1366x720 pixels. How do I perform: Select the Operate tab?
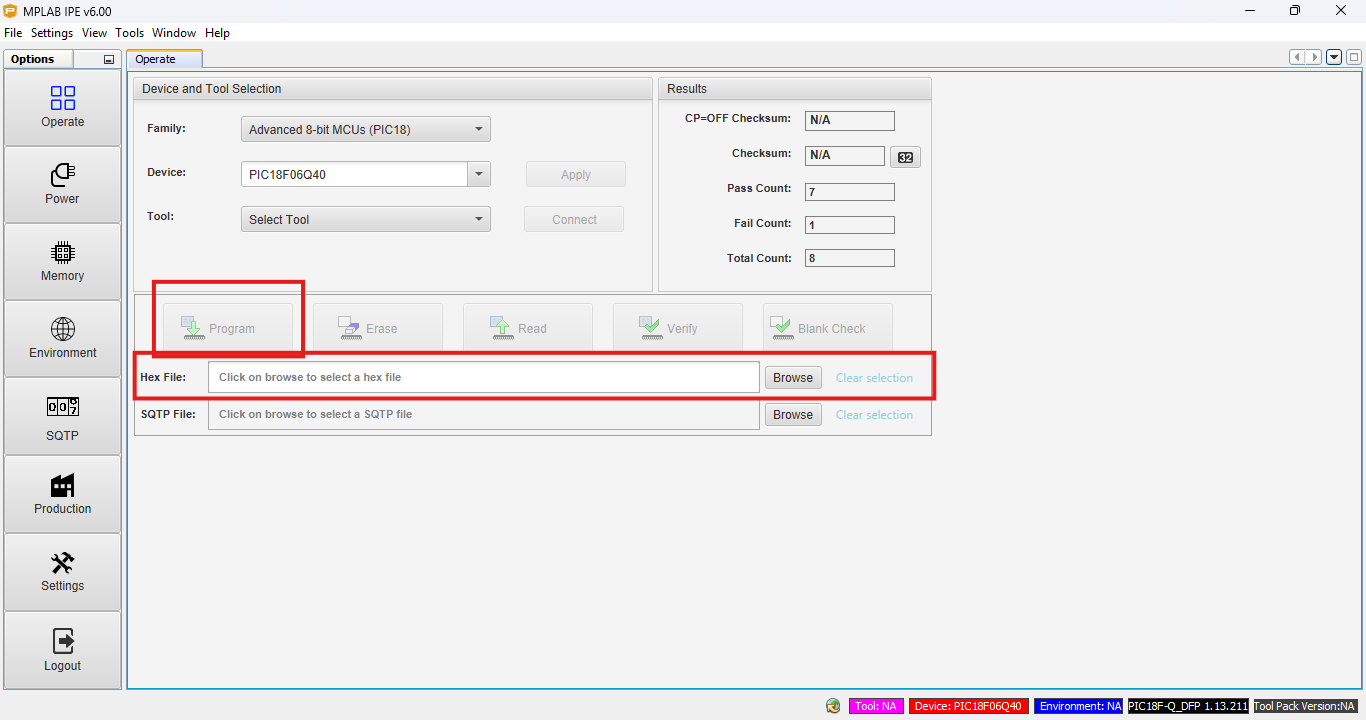(x=164, y=59)
